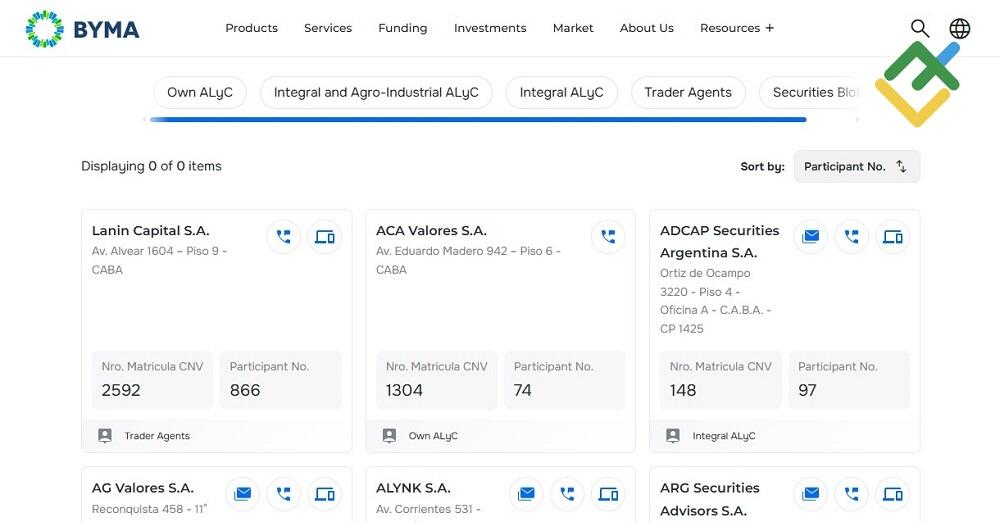Click the Ortiz de Ocampo 3220 address
The width and height of the screenshot is (1000, 522).
[x=716, y=301]
